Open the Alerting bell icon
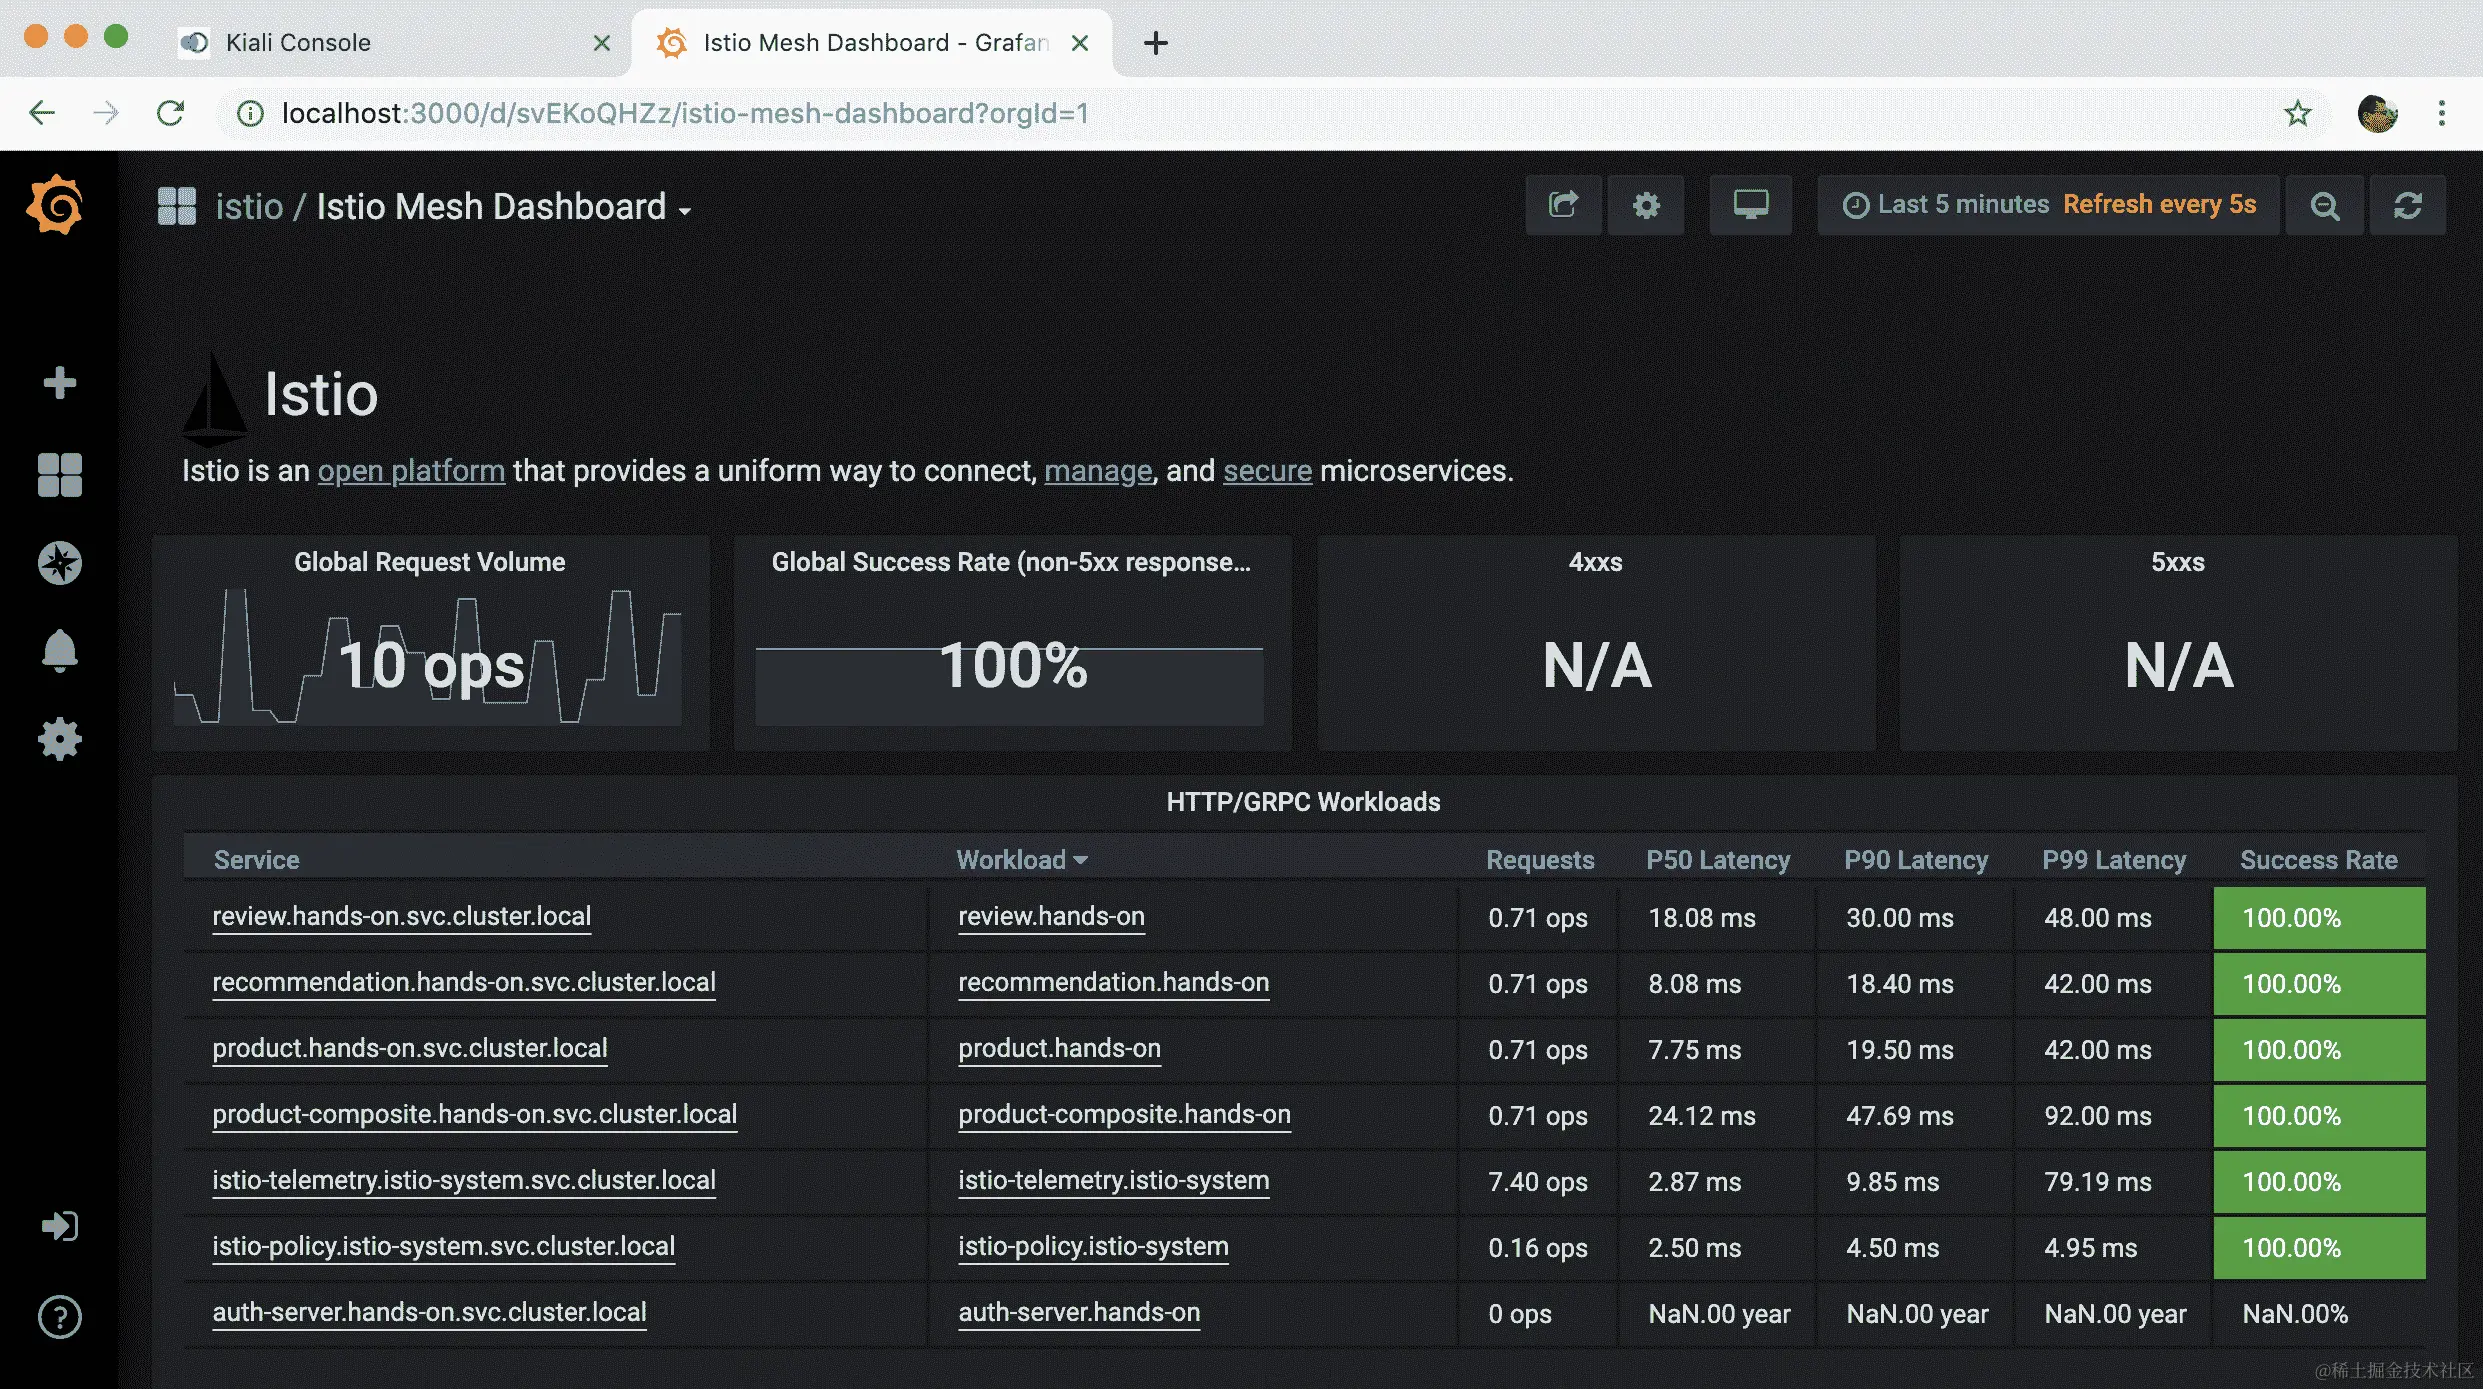The height and width of the screenshot is (1389, 2483). (59, 651)
